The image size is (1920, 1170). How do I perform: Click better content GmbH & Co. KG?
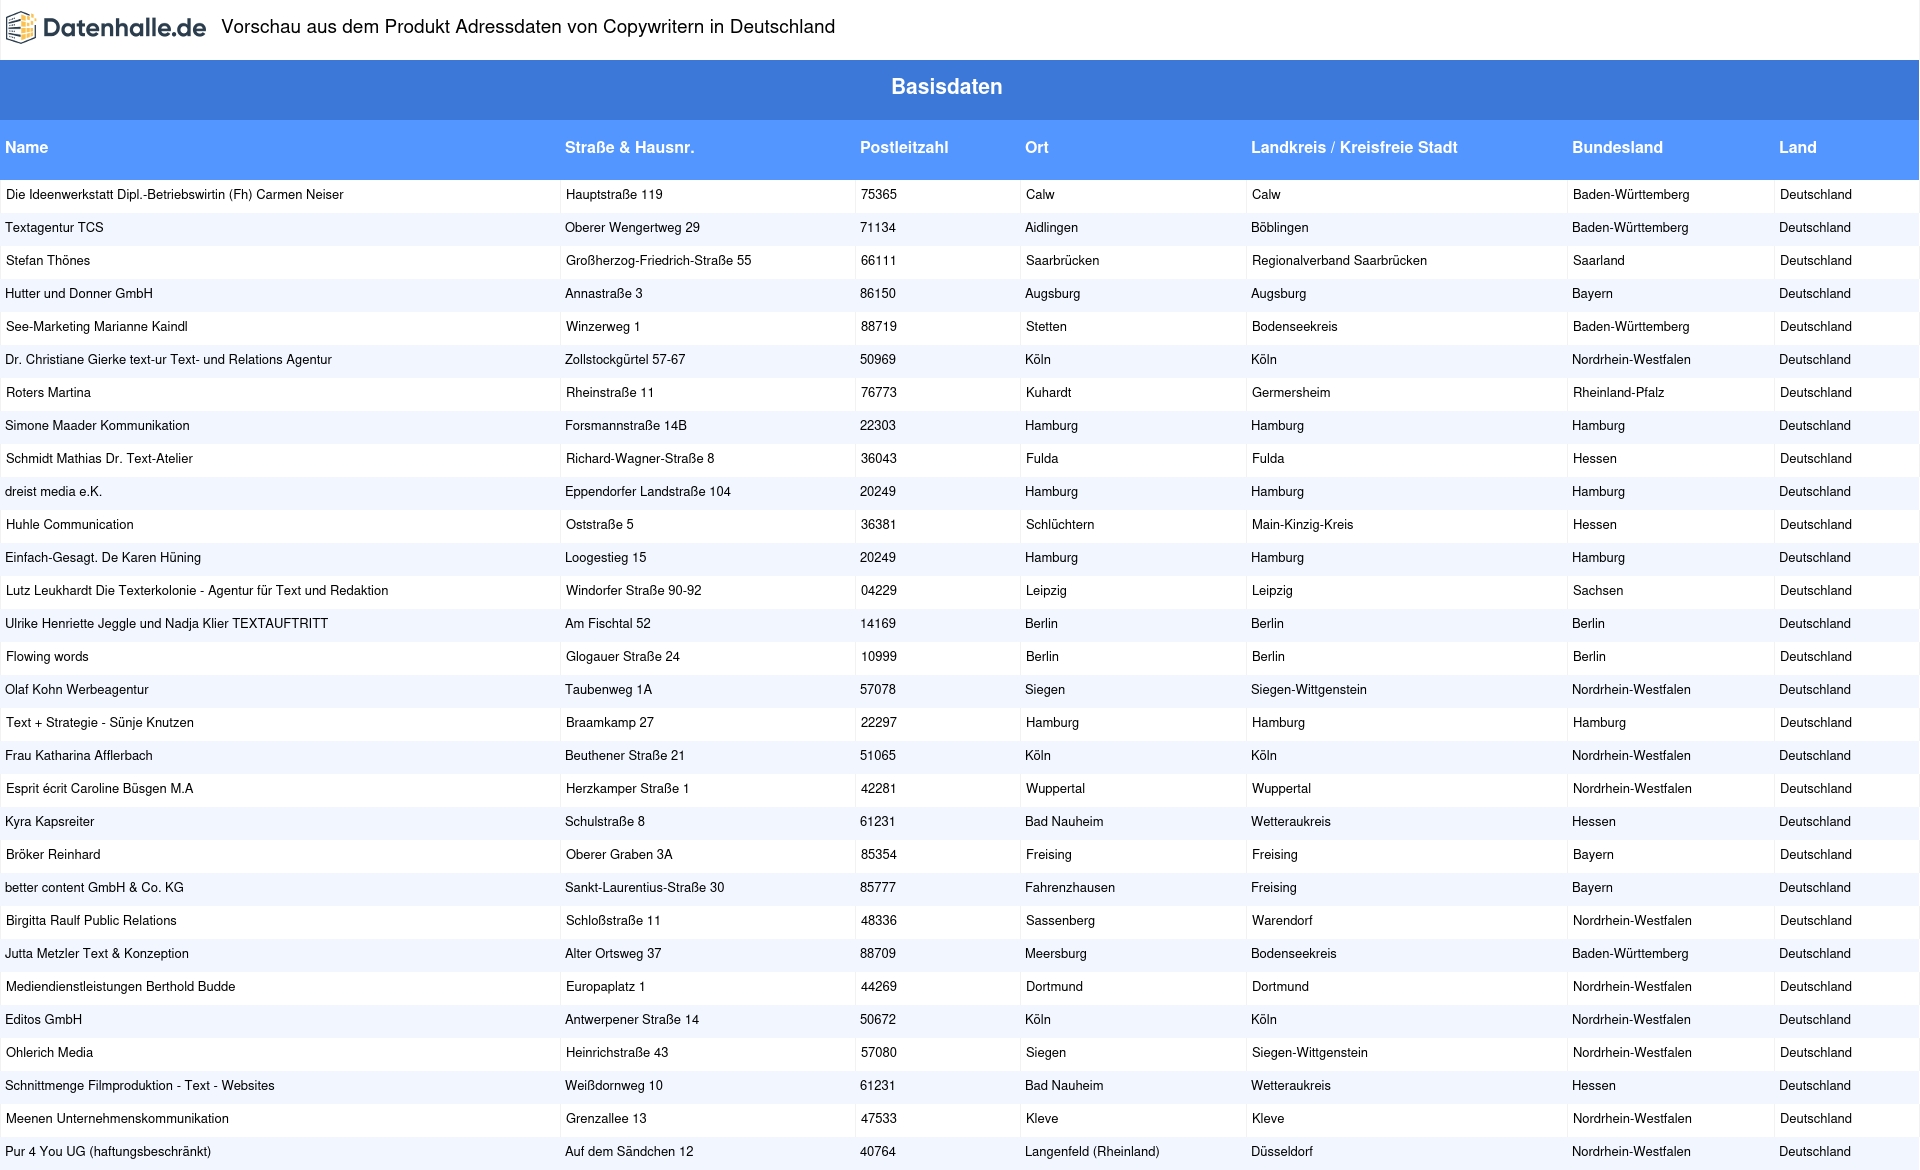point(94,888)
